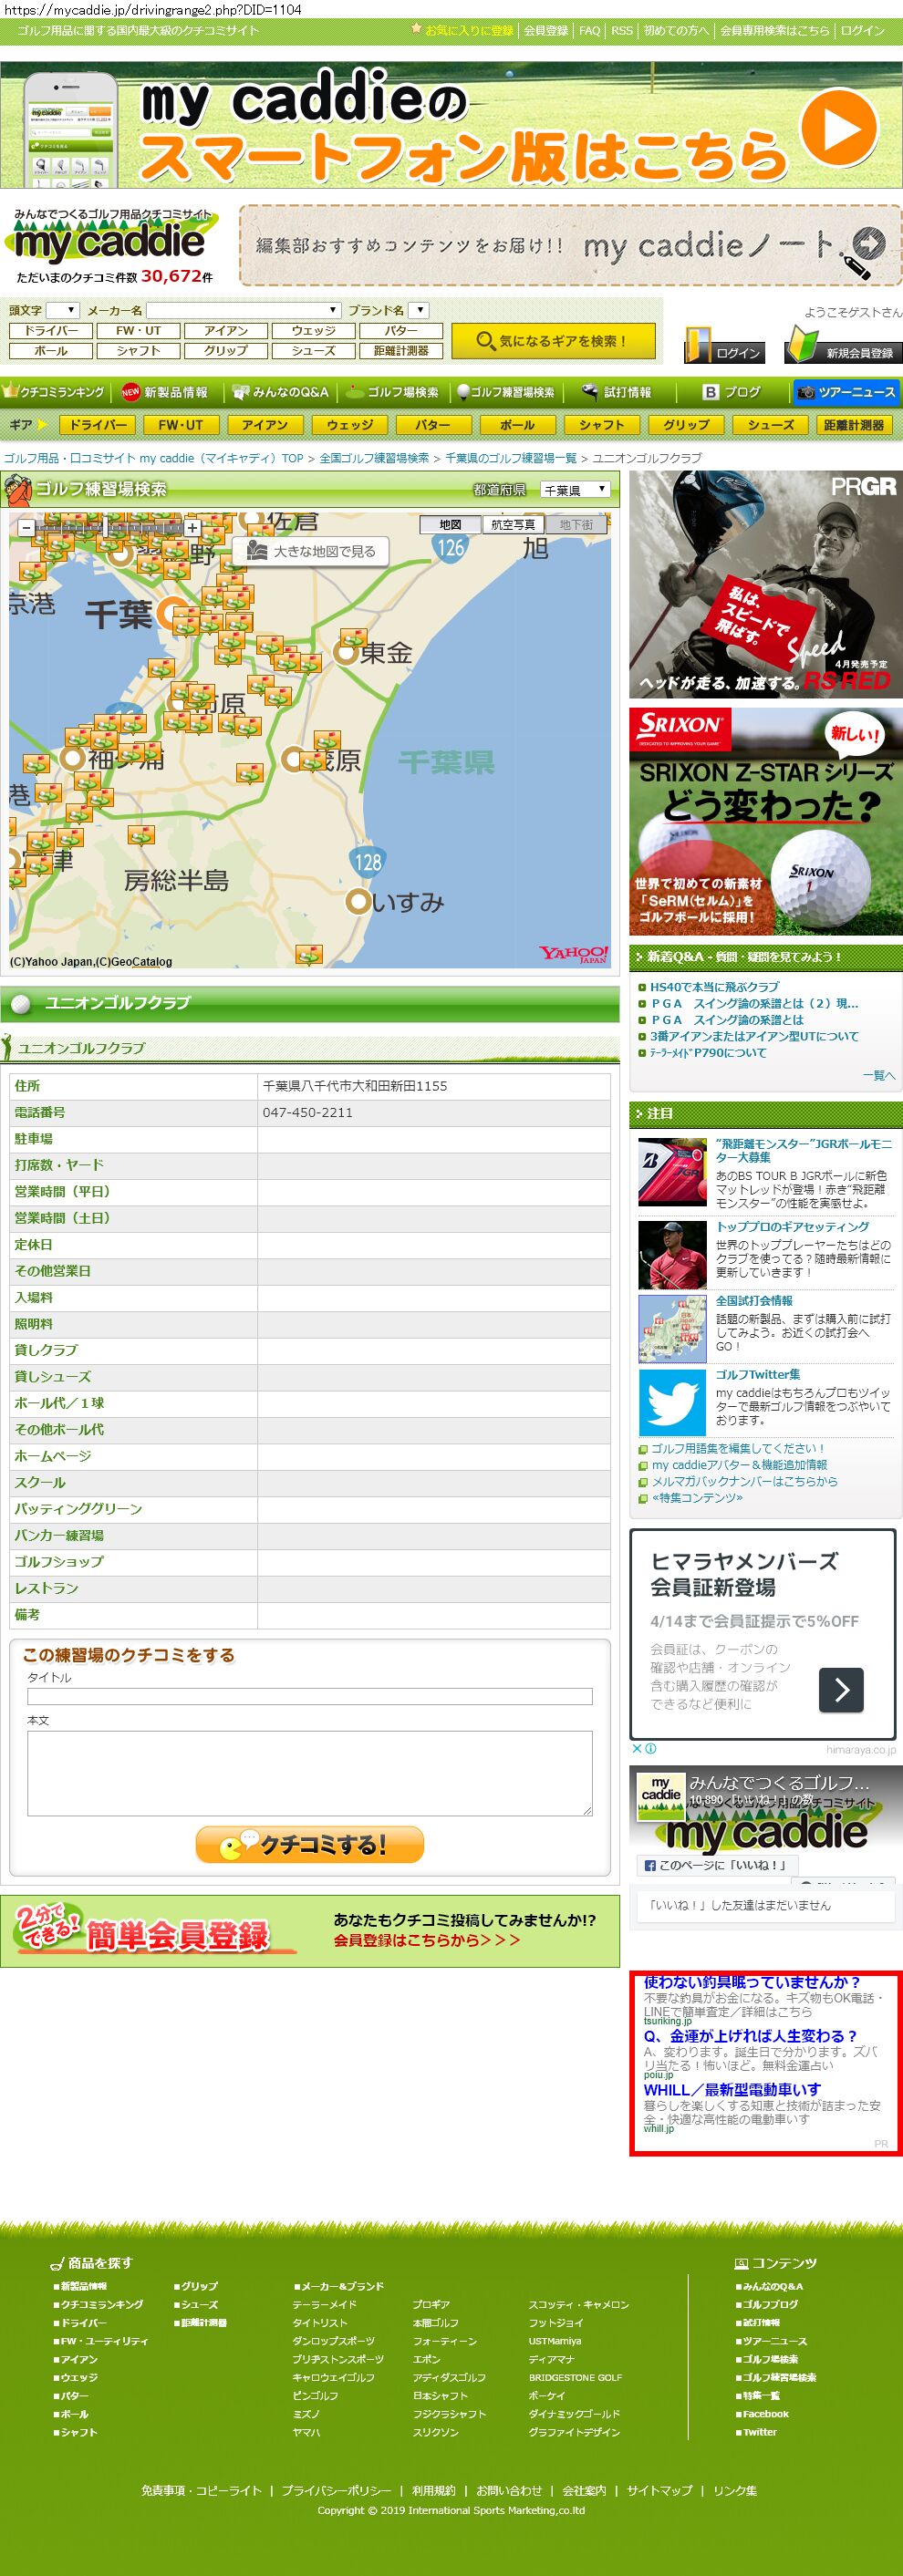Close the himaraya ad with X icon
This screenshot has height=2576, width=903.
tap(636, 1749)
